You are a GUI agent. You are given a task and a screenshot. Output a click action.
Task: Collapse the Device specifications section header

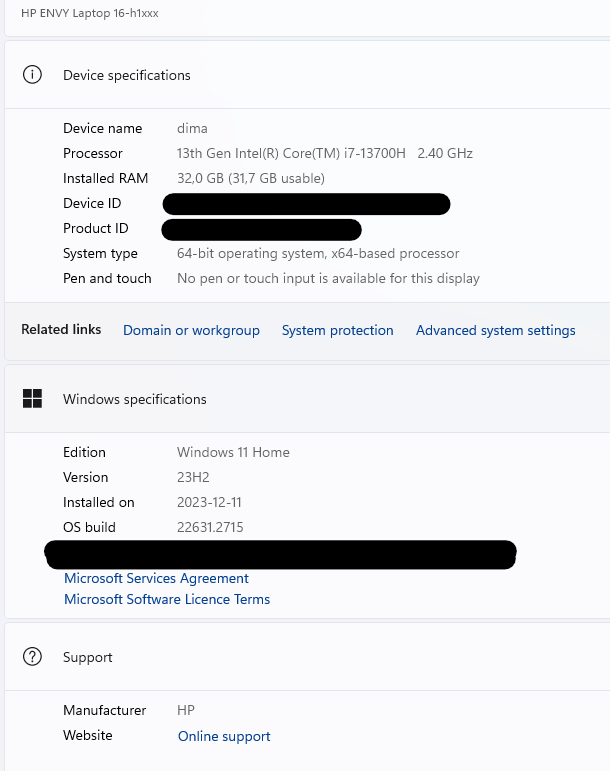point(307,75)
